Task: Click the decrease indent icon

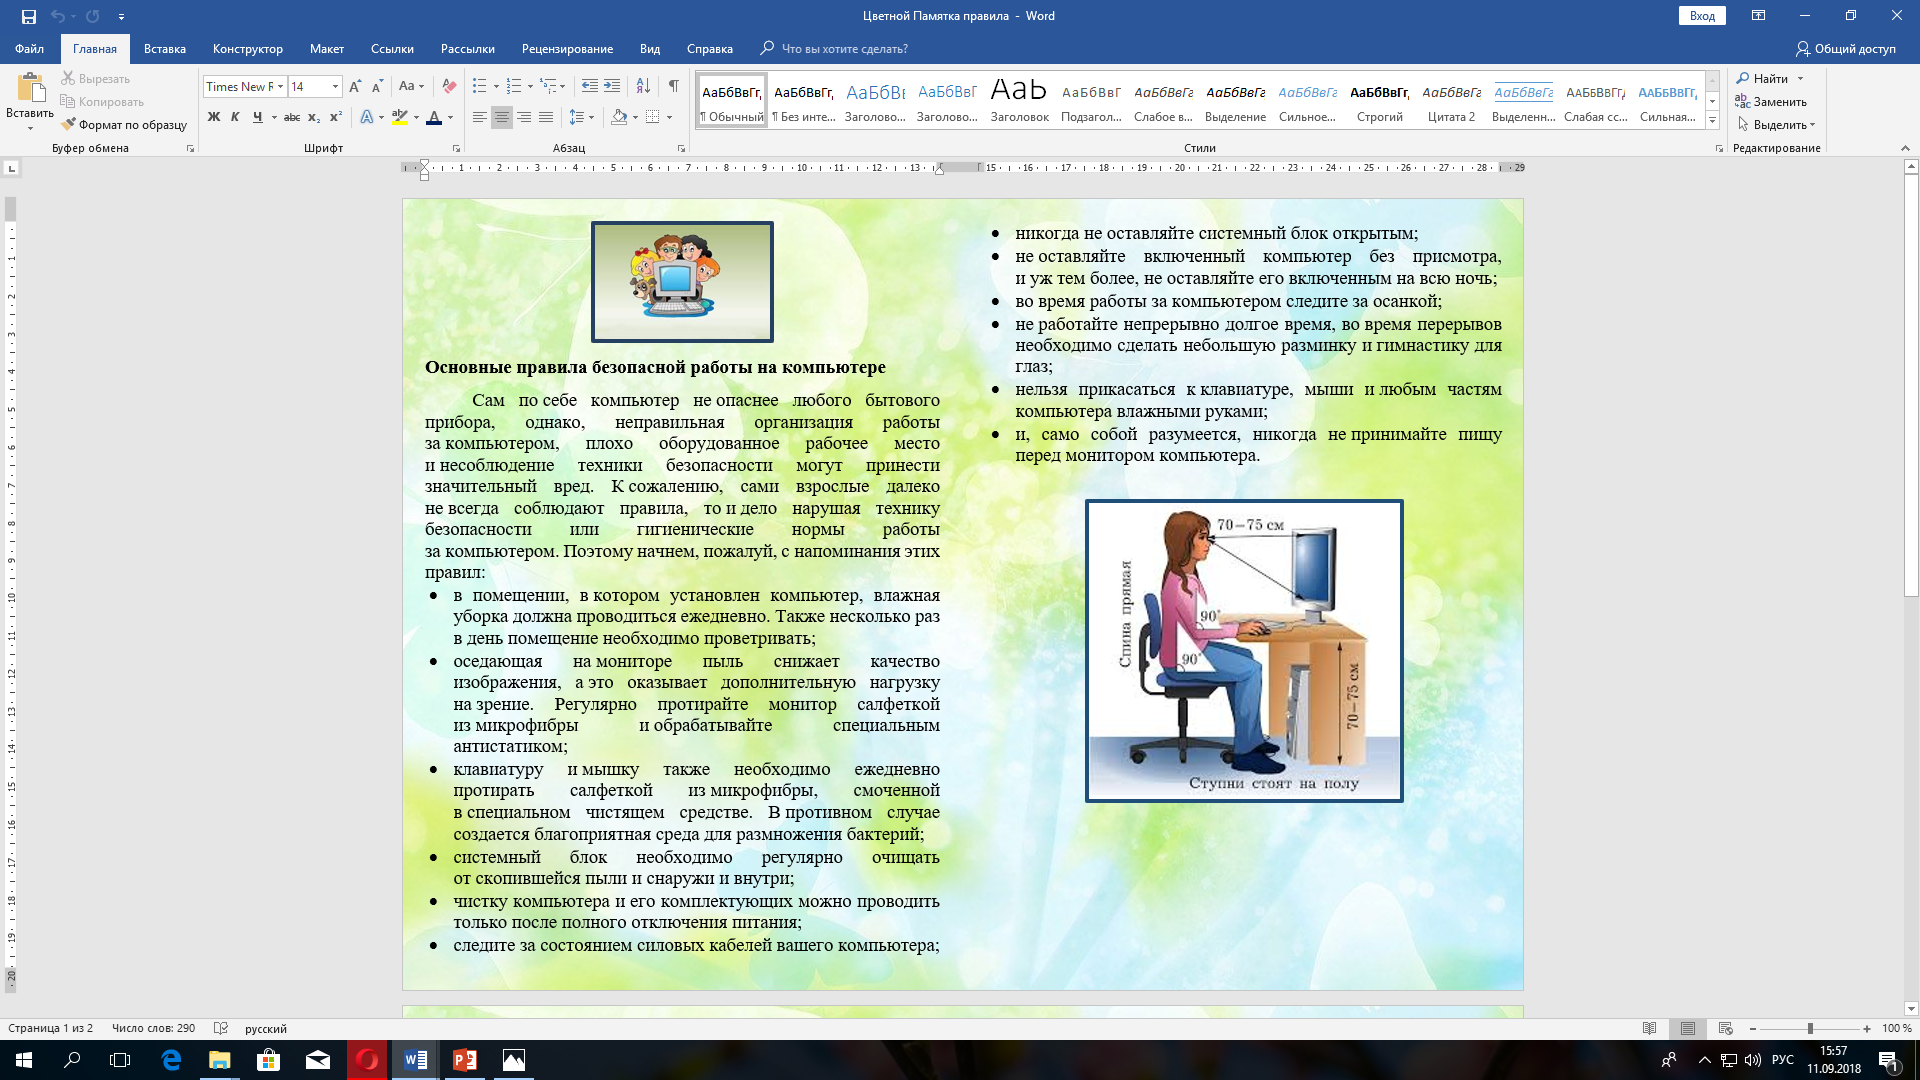Action: (x=590, y=86)
